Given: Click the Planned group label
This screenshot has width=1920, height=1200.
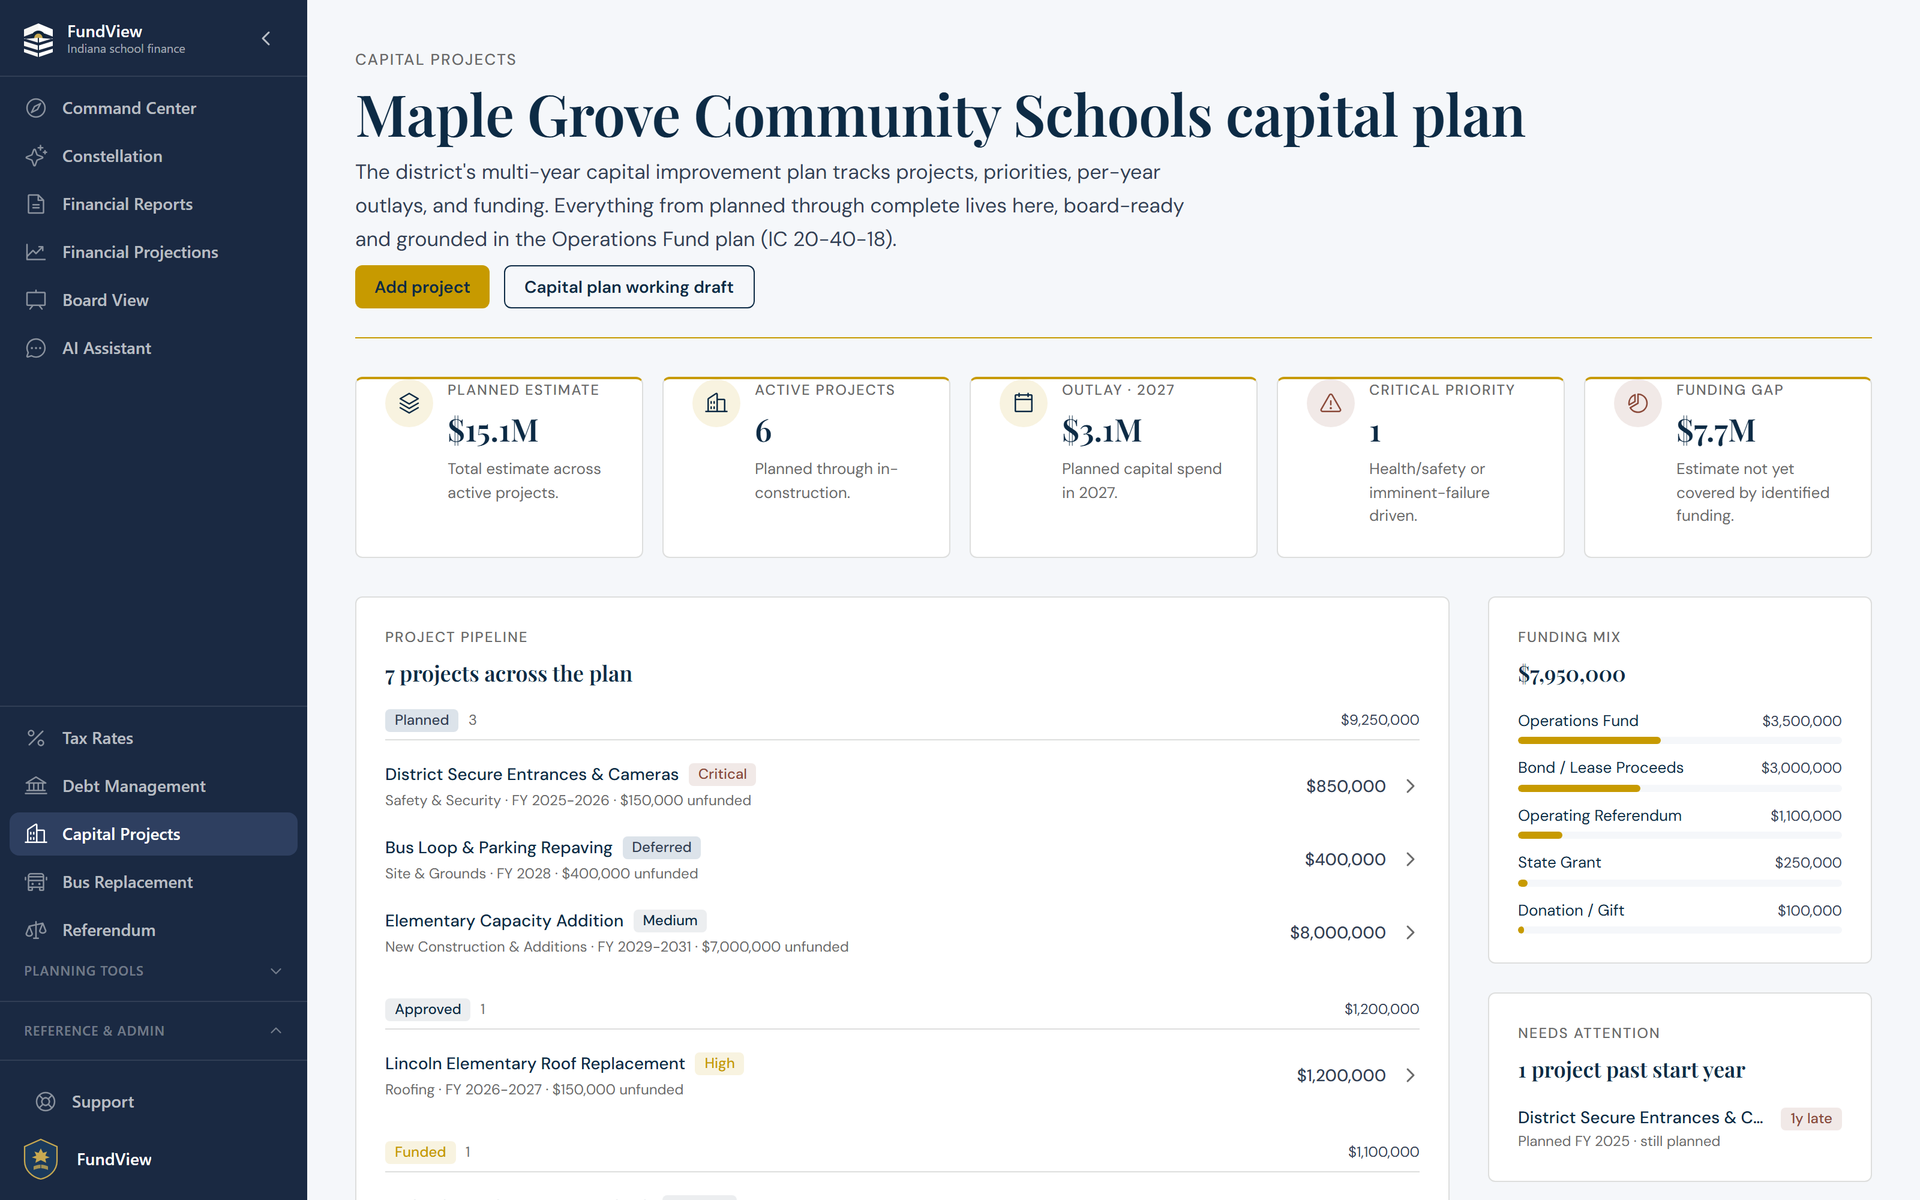Looking at the screenshot, I should coord(421,720).
